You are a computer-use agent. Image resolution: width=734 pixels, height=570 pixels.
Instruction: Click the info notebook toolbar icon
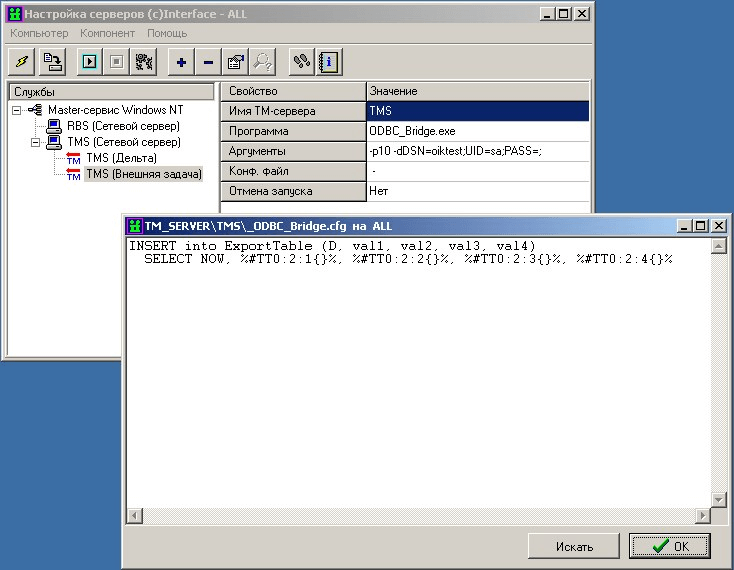pos(328,62)
